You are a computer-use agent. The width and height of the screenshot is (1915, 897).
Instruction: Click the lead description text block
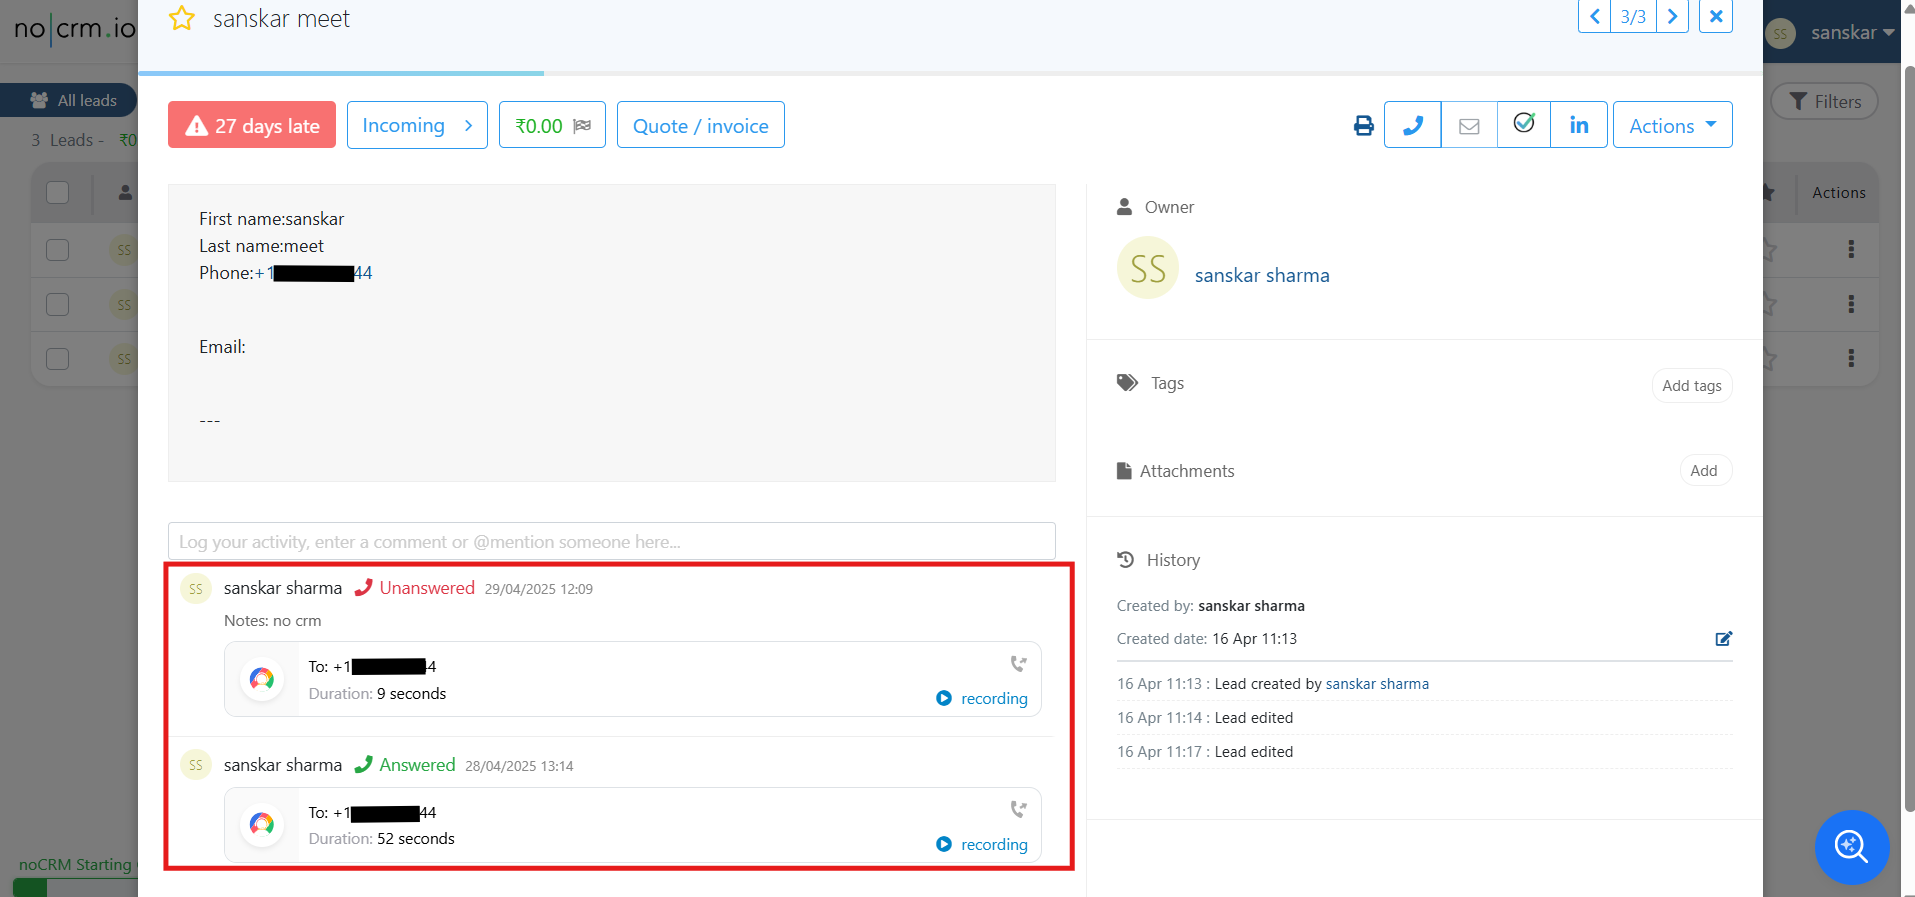pos(612,332)
